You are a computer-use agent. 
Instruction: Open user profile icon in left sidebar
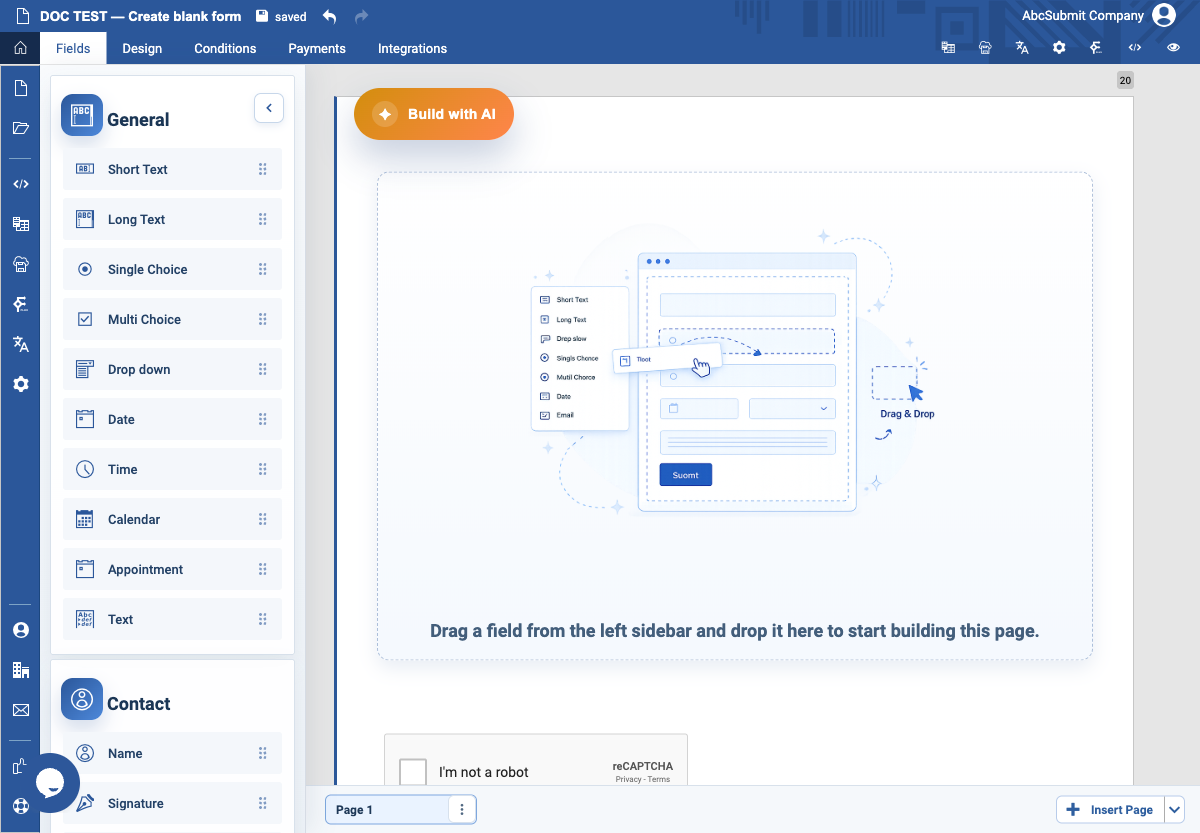(20, 630)
